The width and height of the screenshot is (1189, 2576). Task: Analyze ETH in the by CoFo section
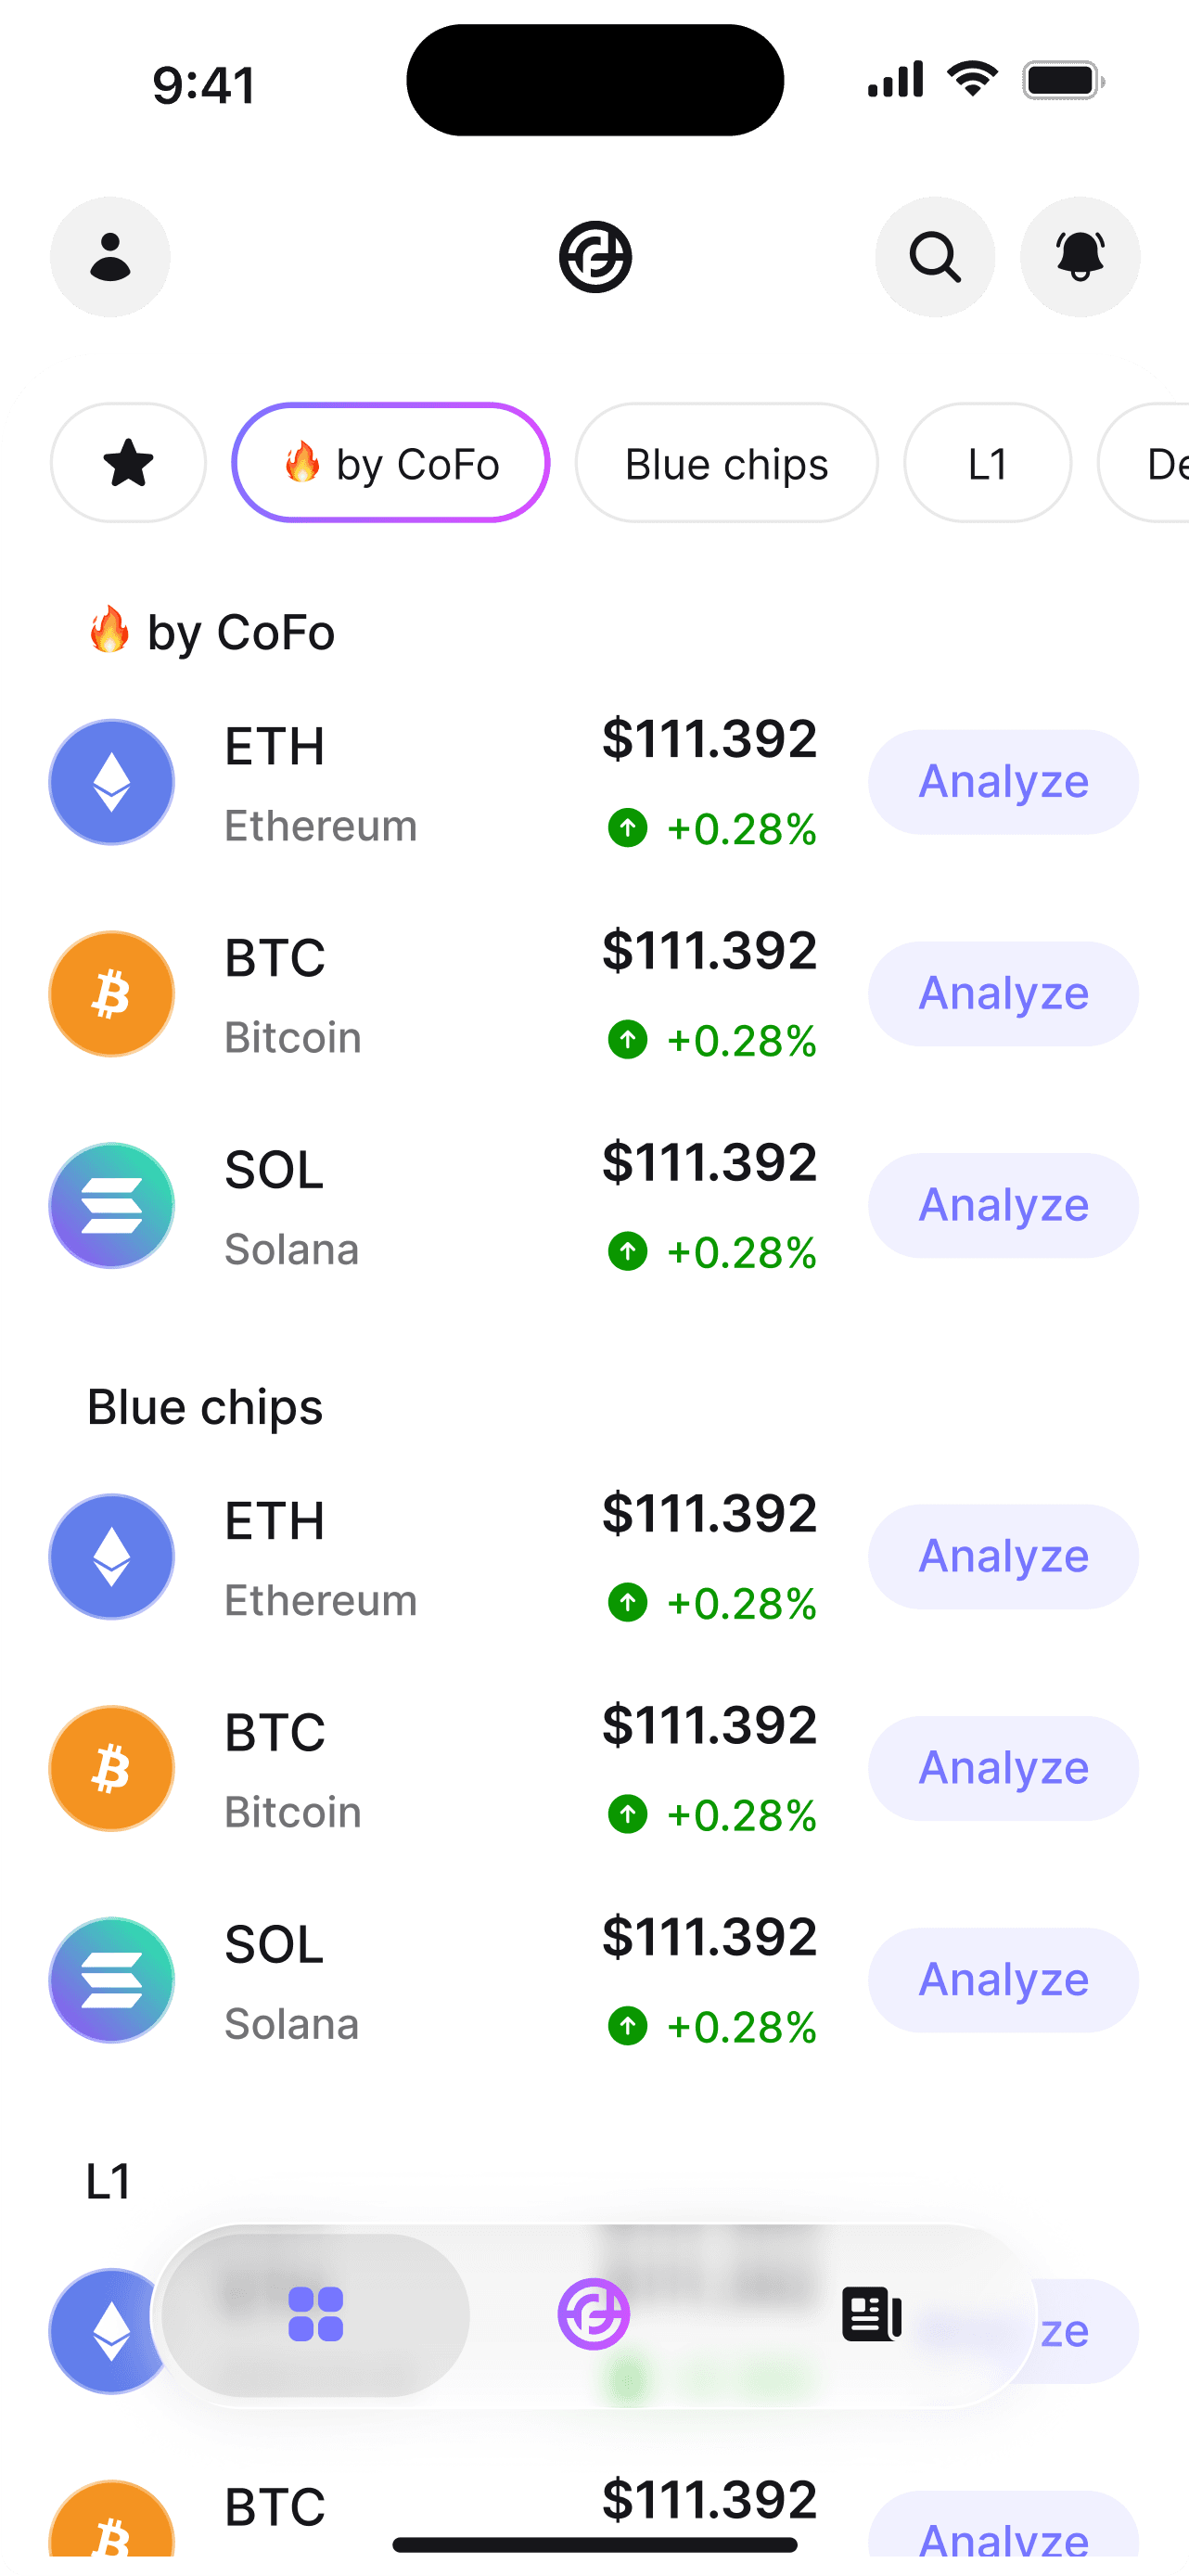(x=1003, y=782)
